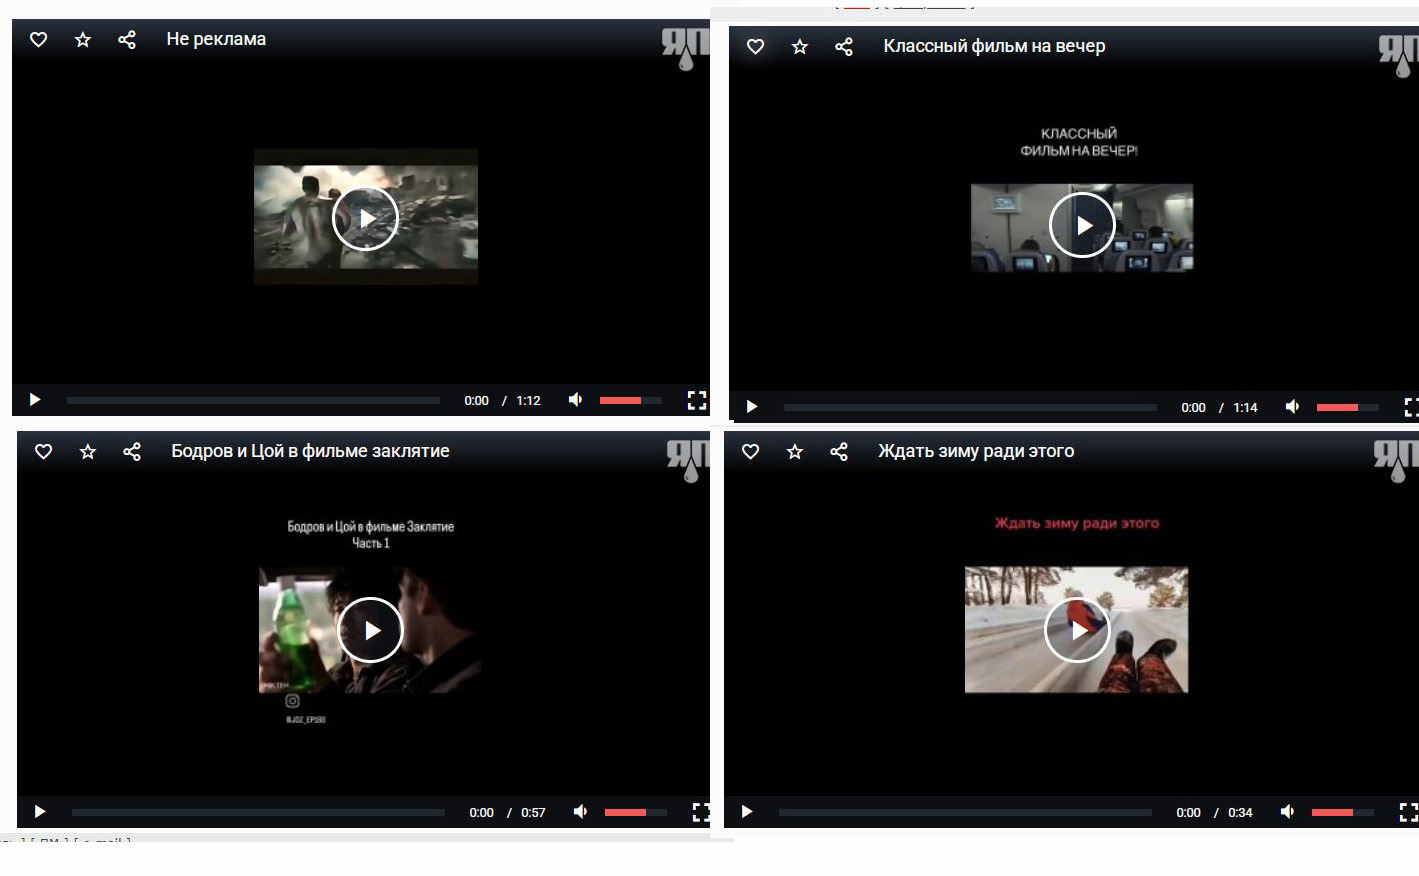This screenshot has height=876, width=1419.
Task: Click the "0:34" duration text
Action: tap(1240, 812)
